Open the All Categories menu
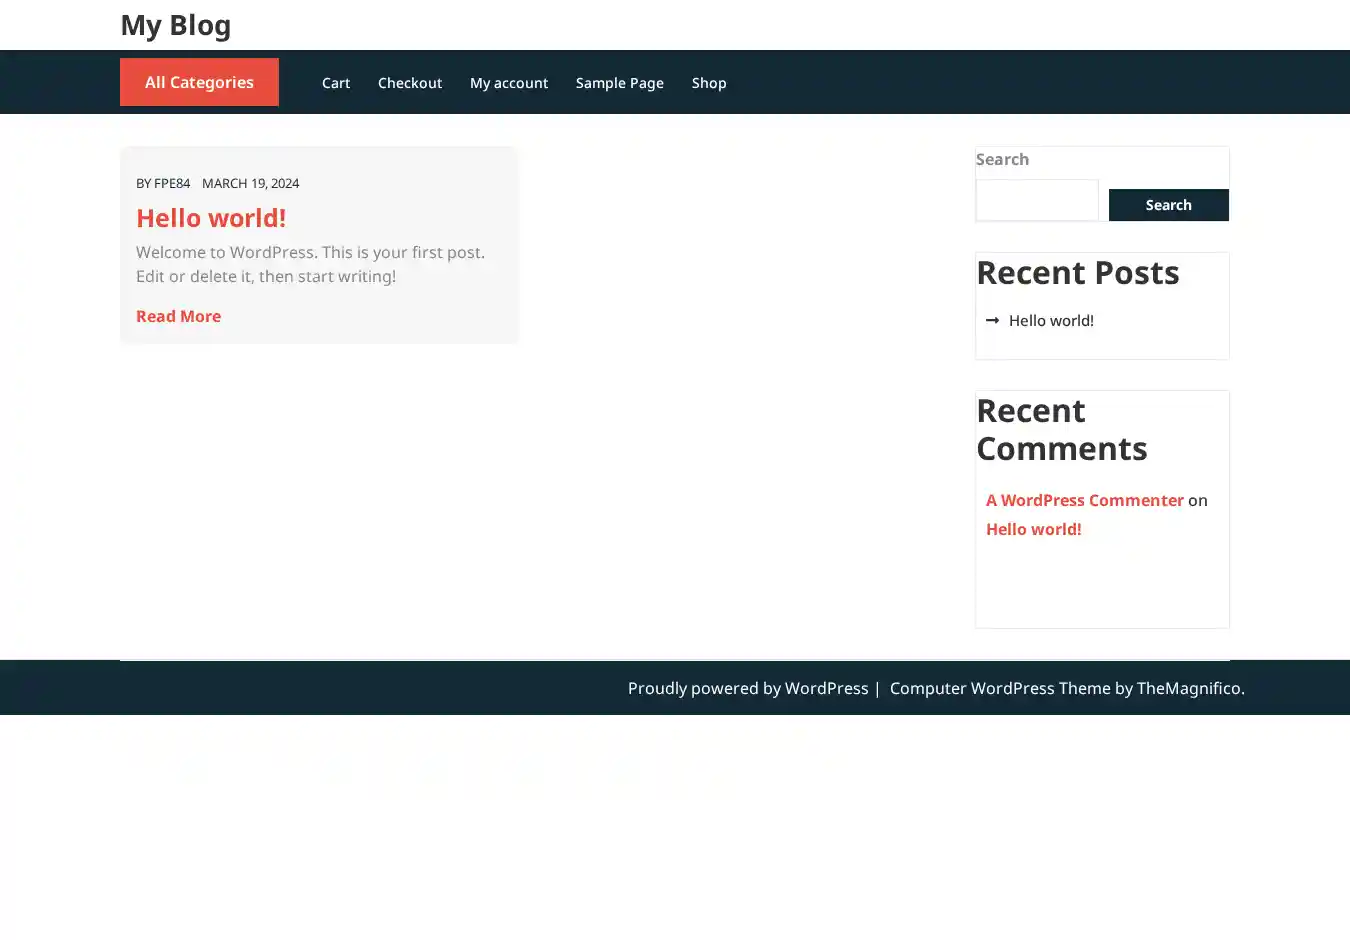This screenshot has height=940, width=1350. 199,82
